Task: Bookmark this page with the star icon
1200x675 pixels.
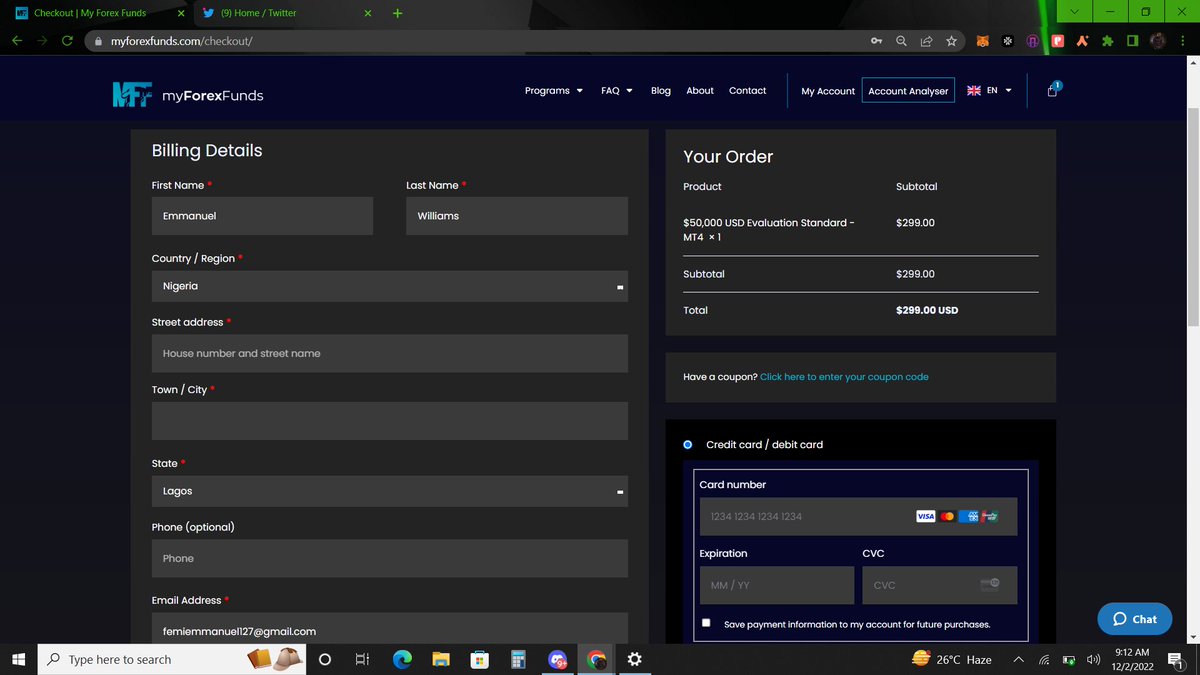Action: [951, 41]
